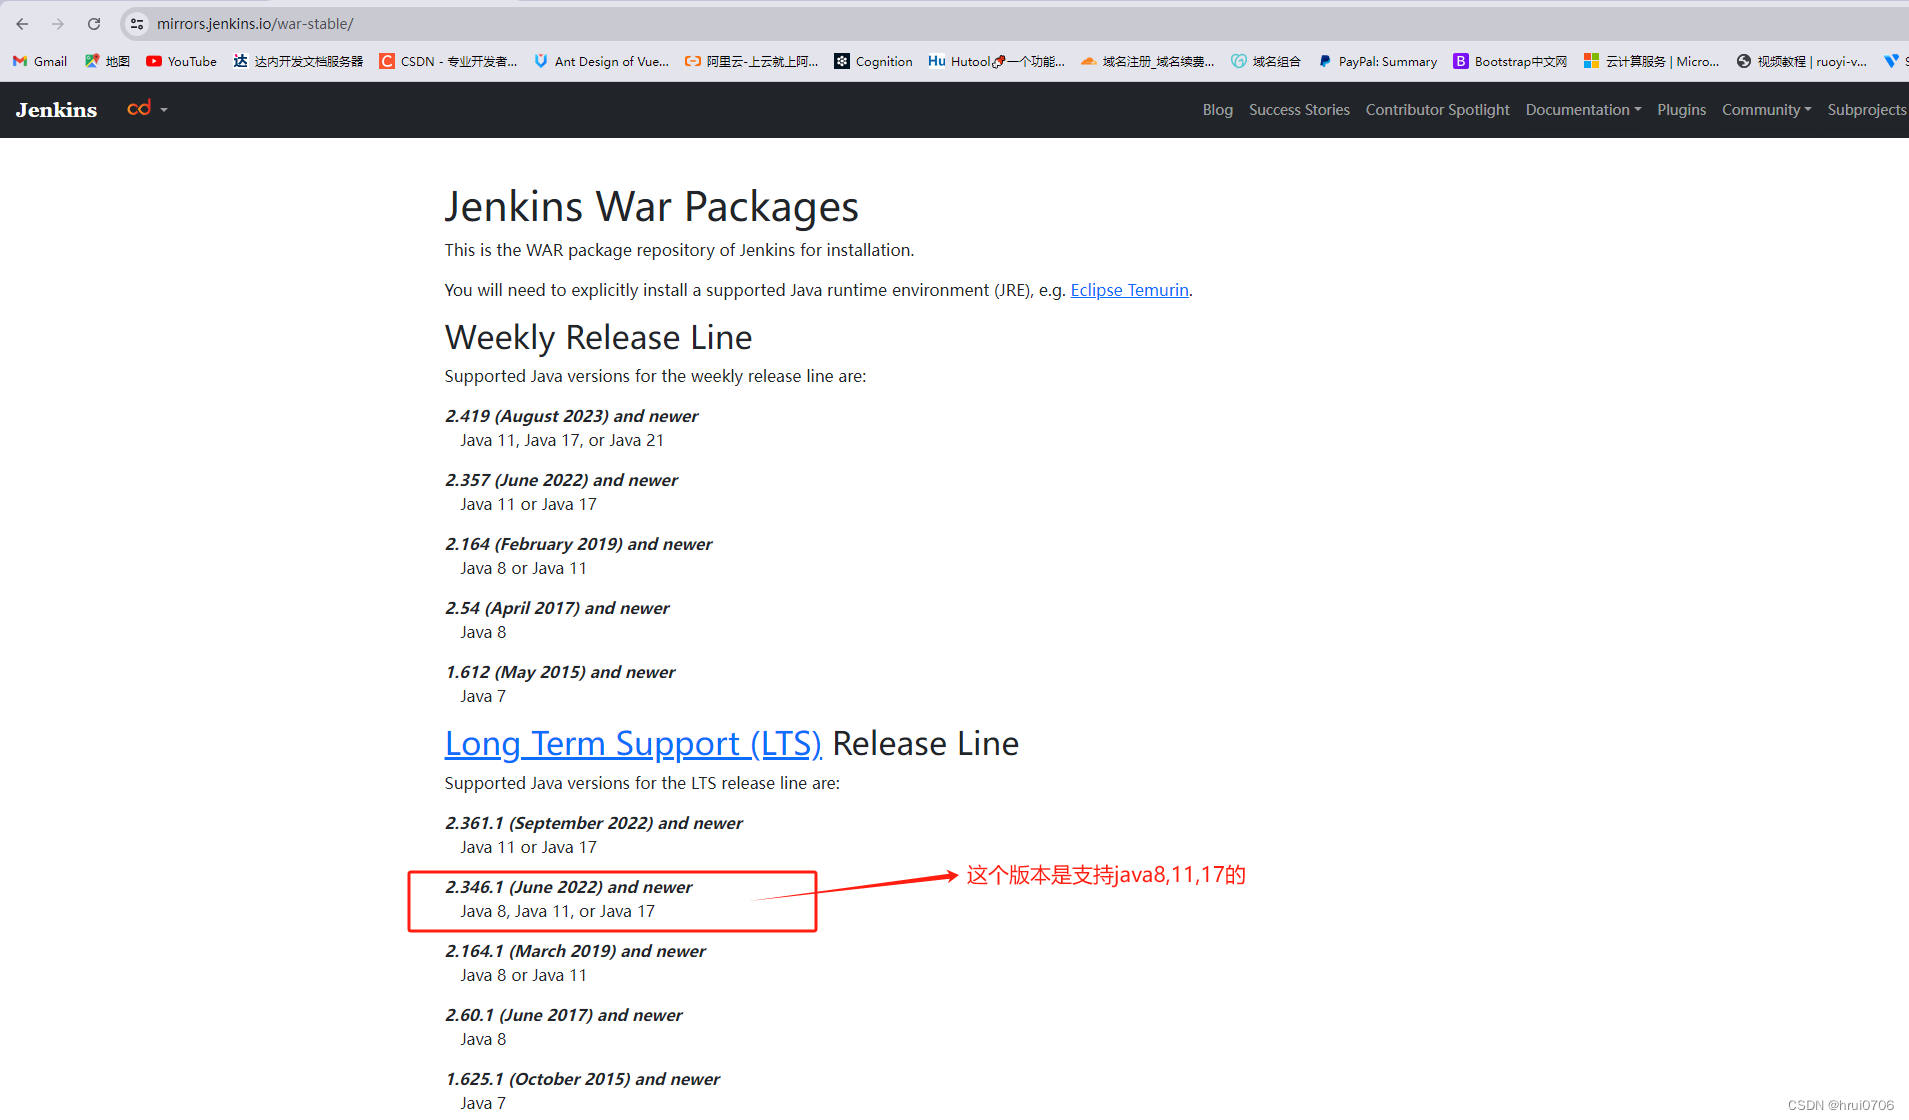View site information via address bar icon
The image size is (1909, 1120).
136,23
